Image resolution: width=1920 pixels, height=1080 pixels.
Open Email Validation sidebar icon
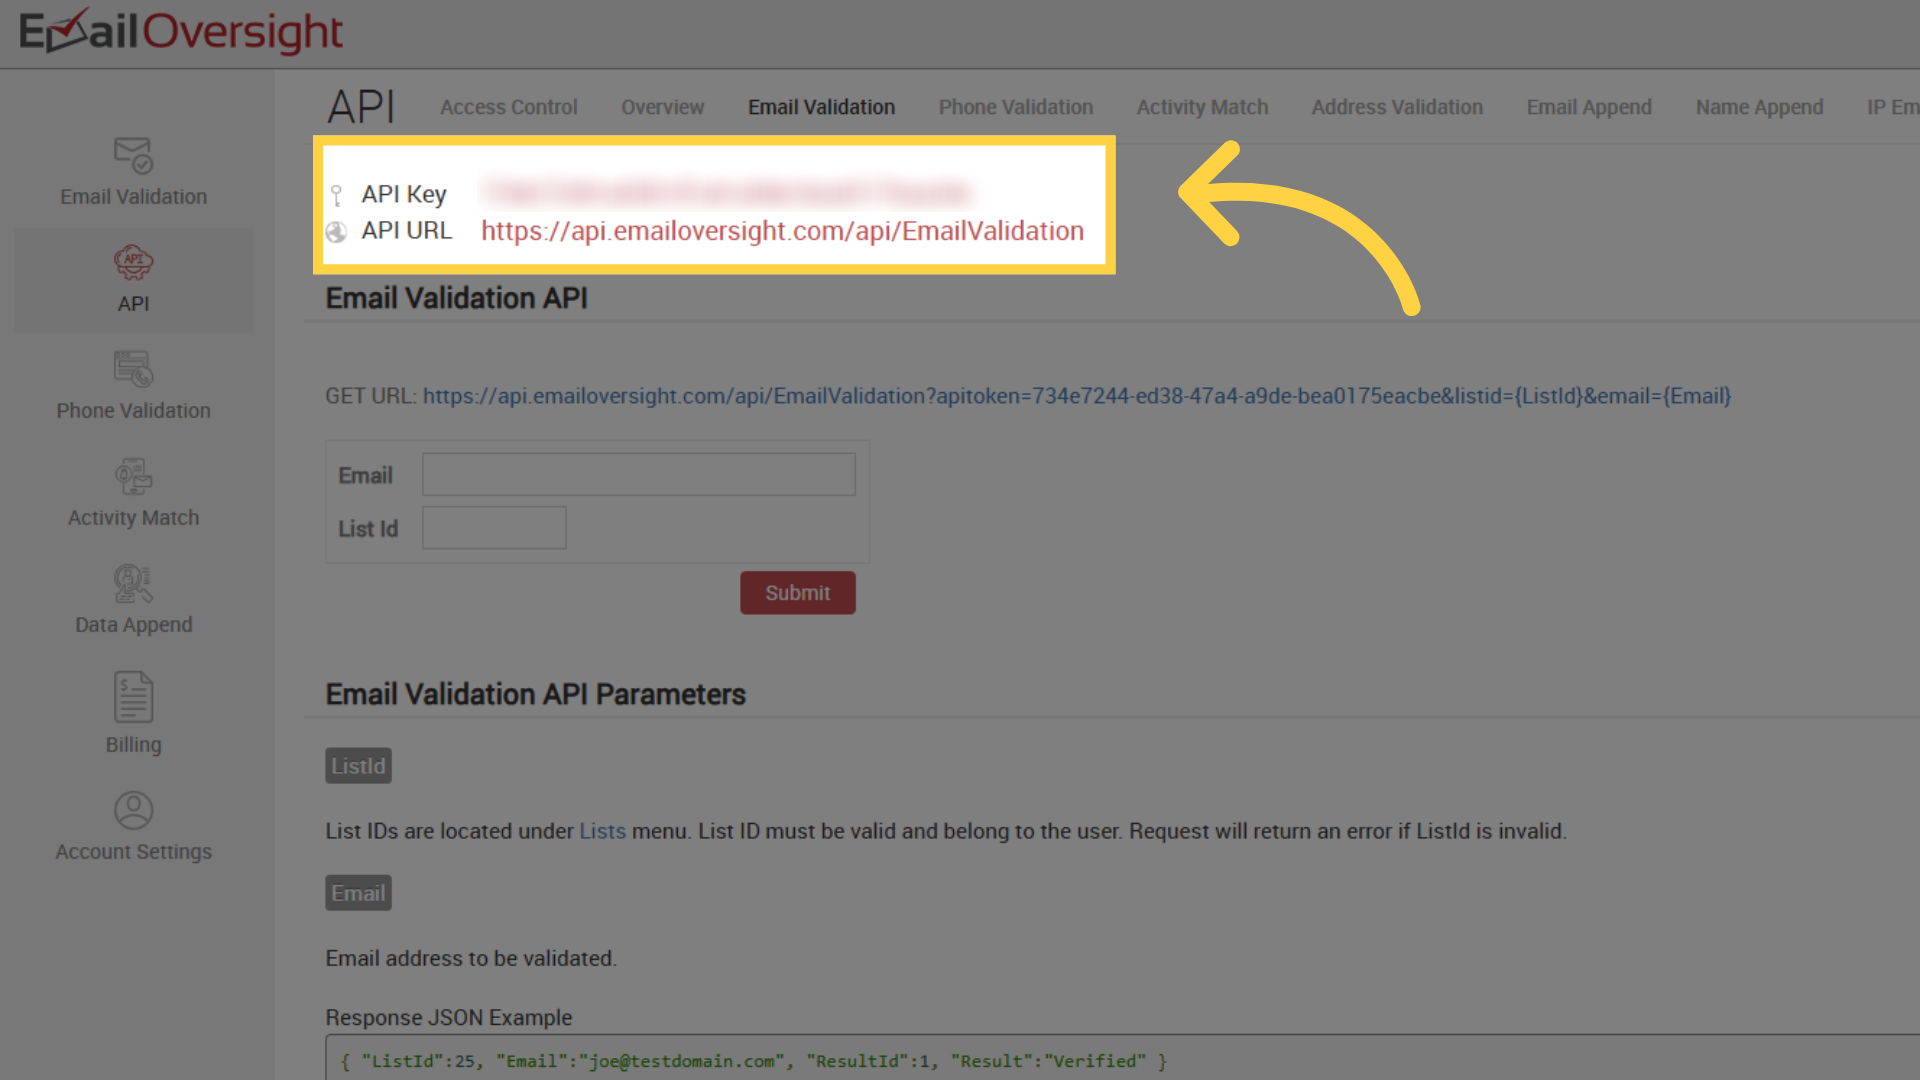pyautogui.click(x=133, y=155)
